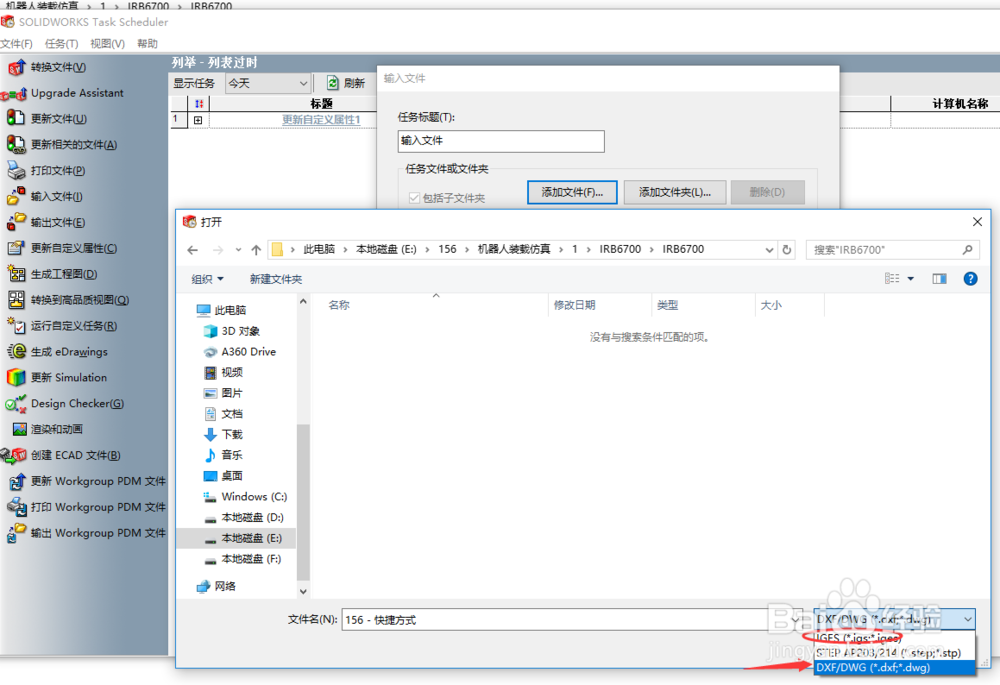The height and width of the screenshot is (685, 1000).
Task: Click the 添加文件夹(L)... button
Action: [x=675, y=192]
